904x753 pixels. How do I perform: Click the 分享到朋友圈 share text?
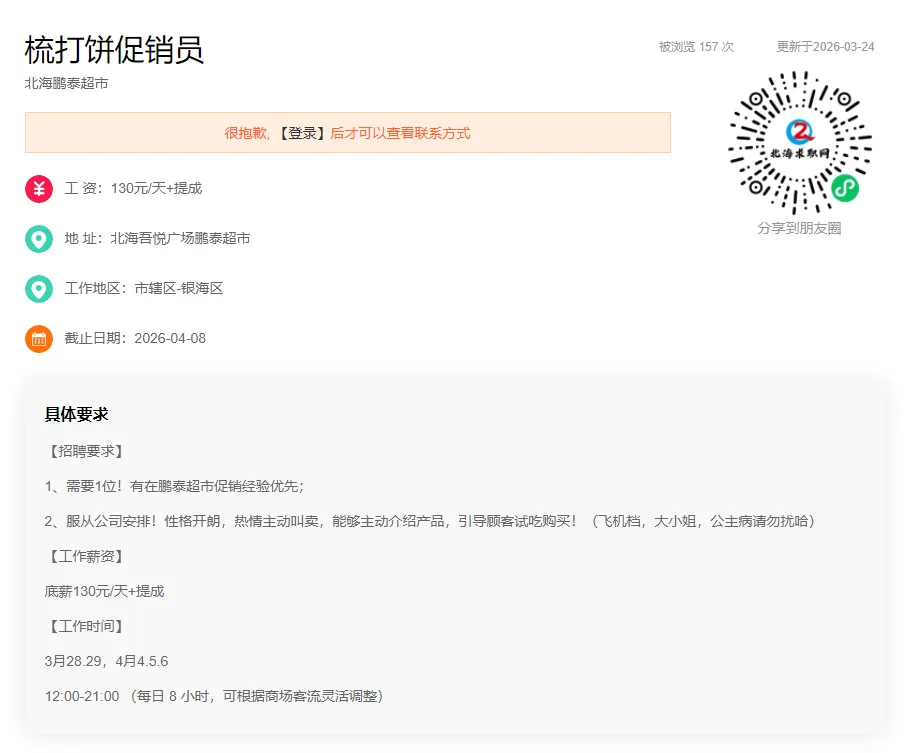click(800, 228)
